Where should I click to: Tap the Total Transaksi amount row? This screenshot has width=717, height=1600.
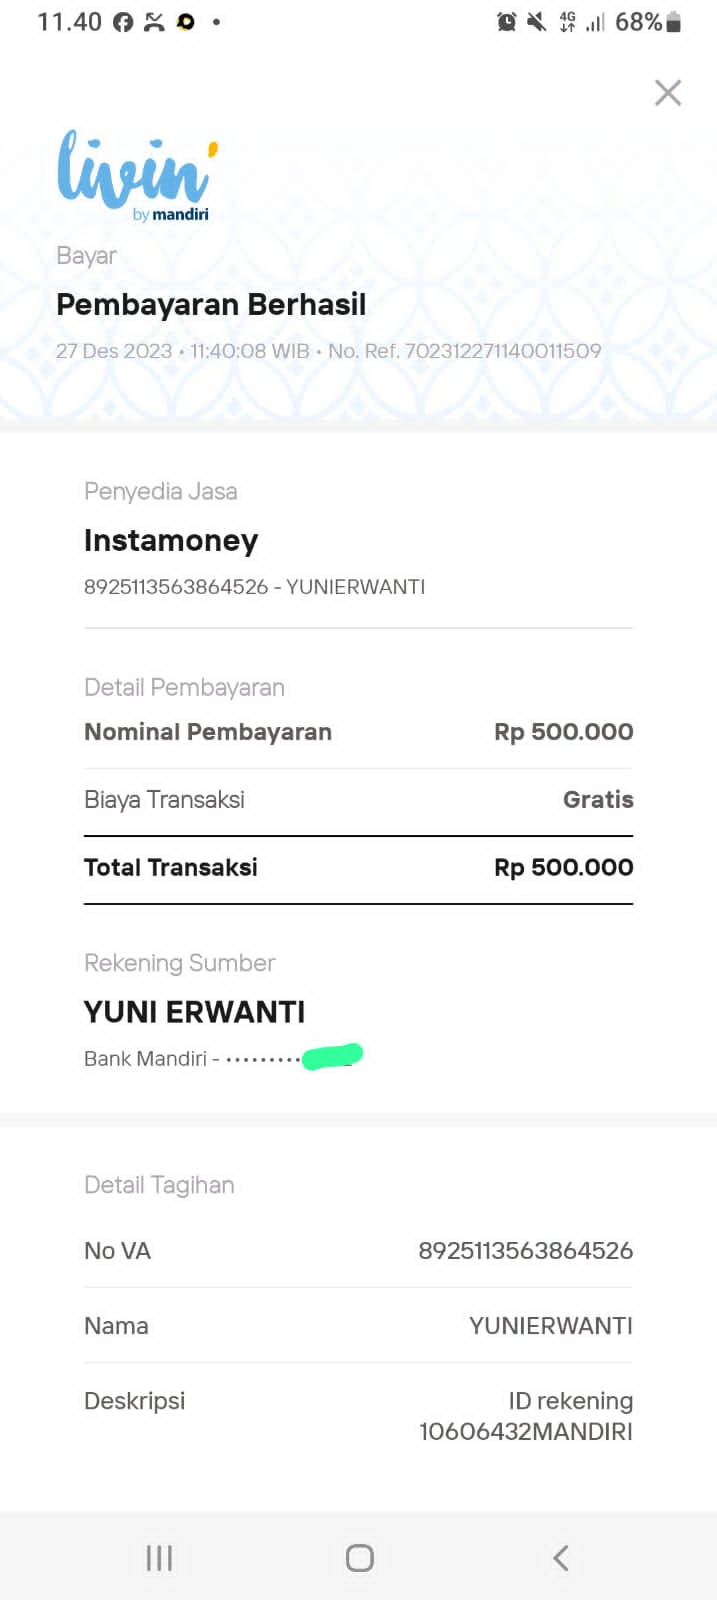[x=358, y=868]
